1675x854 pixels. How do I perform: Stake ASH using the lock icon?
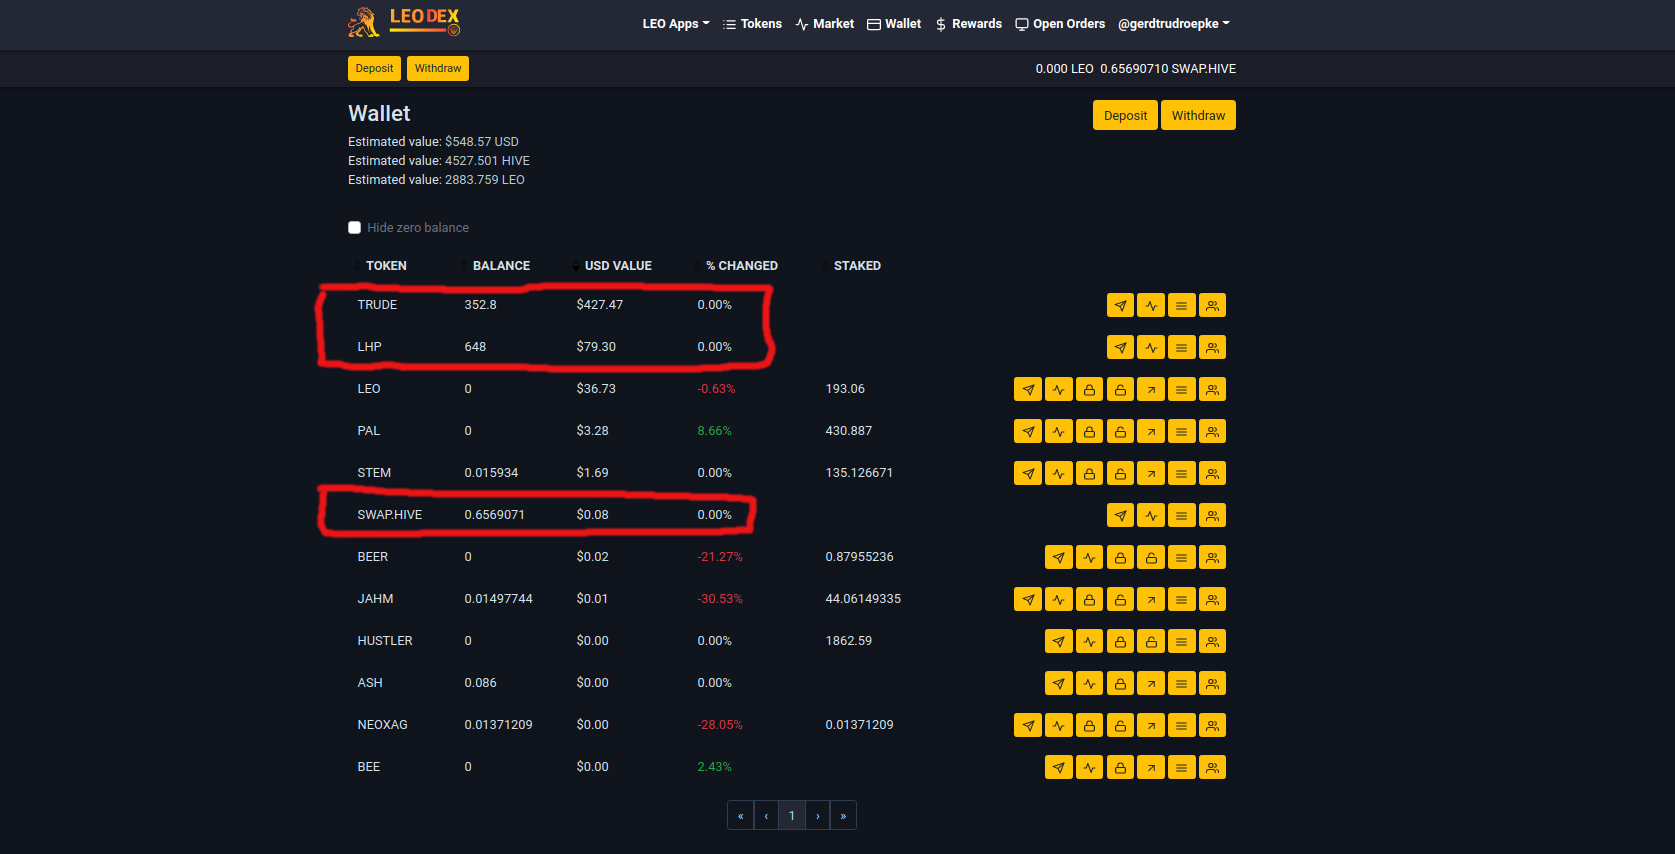[x=1120, y=683]
